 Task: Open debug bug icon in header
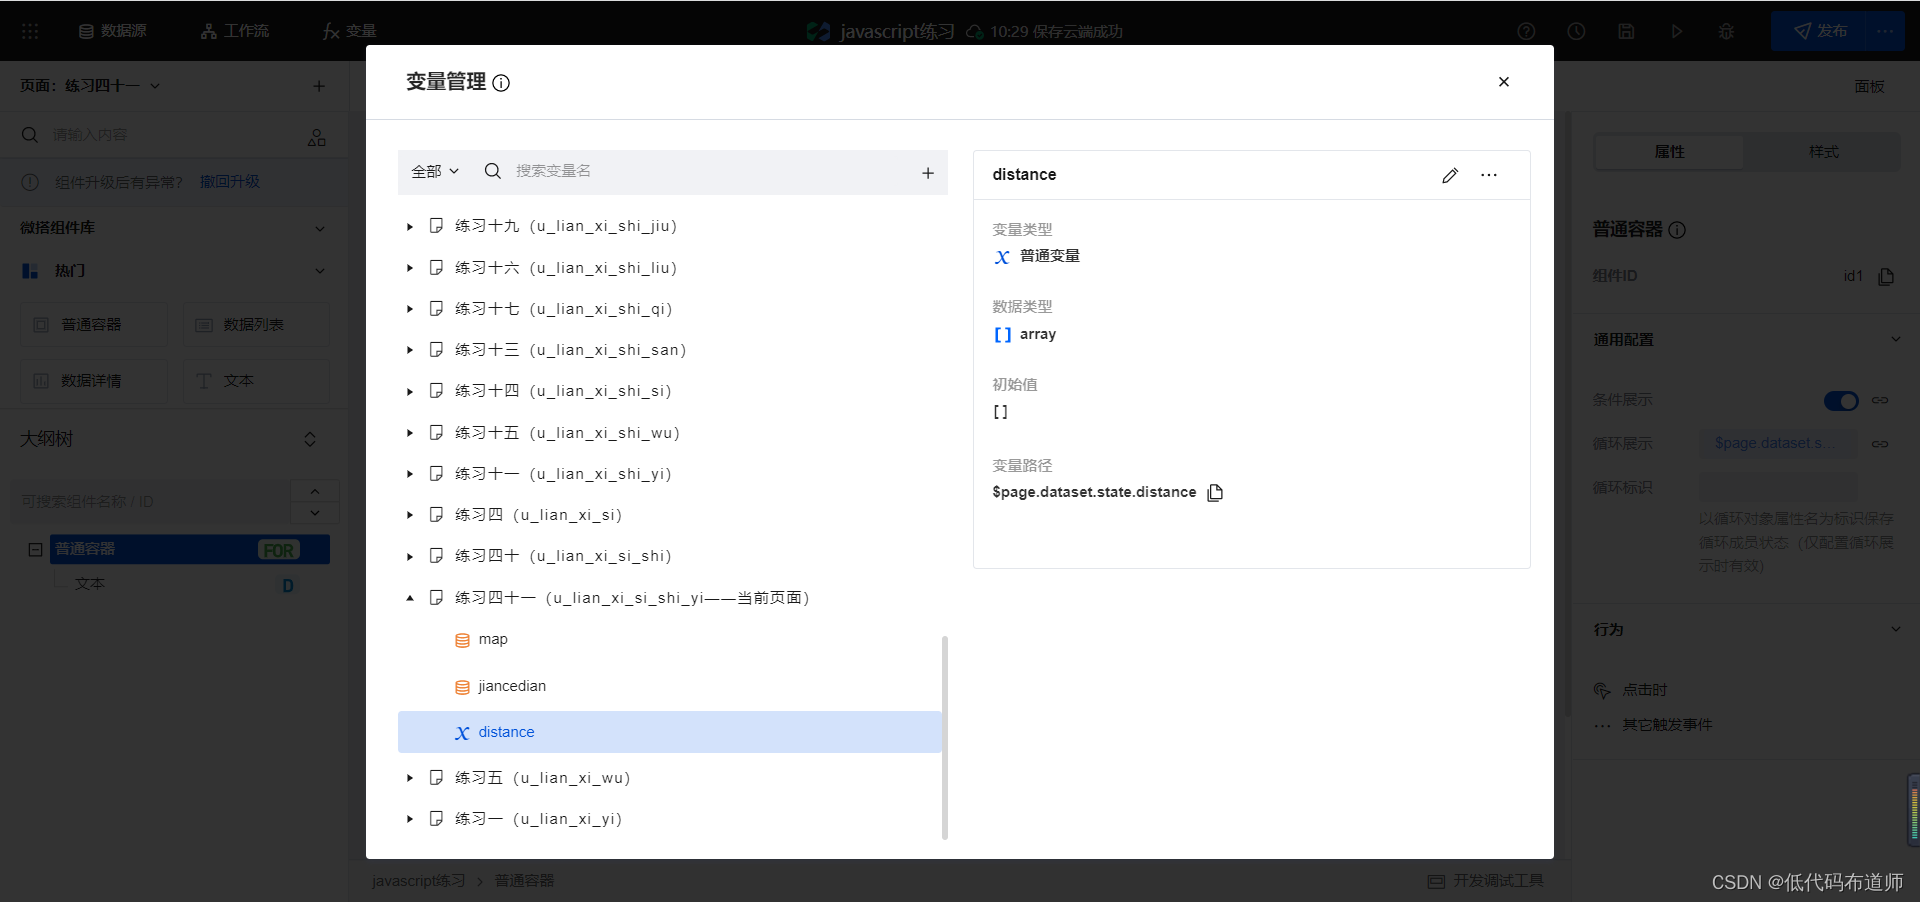pyautogui.click(x=1726, y=31)
